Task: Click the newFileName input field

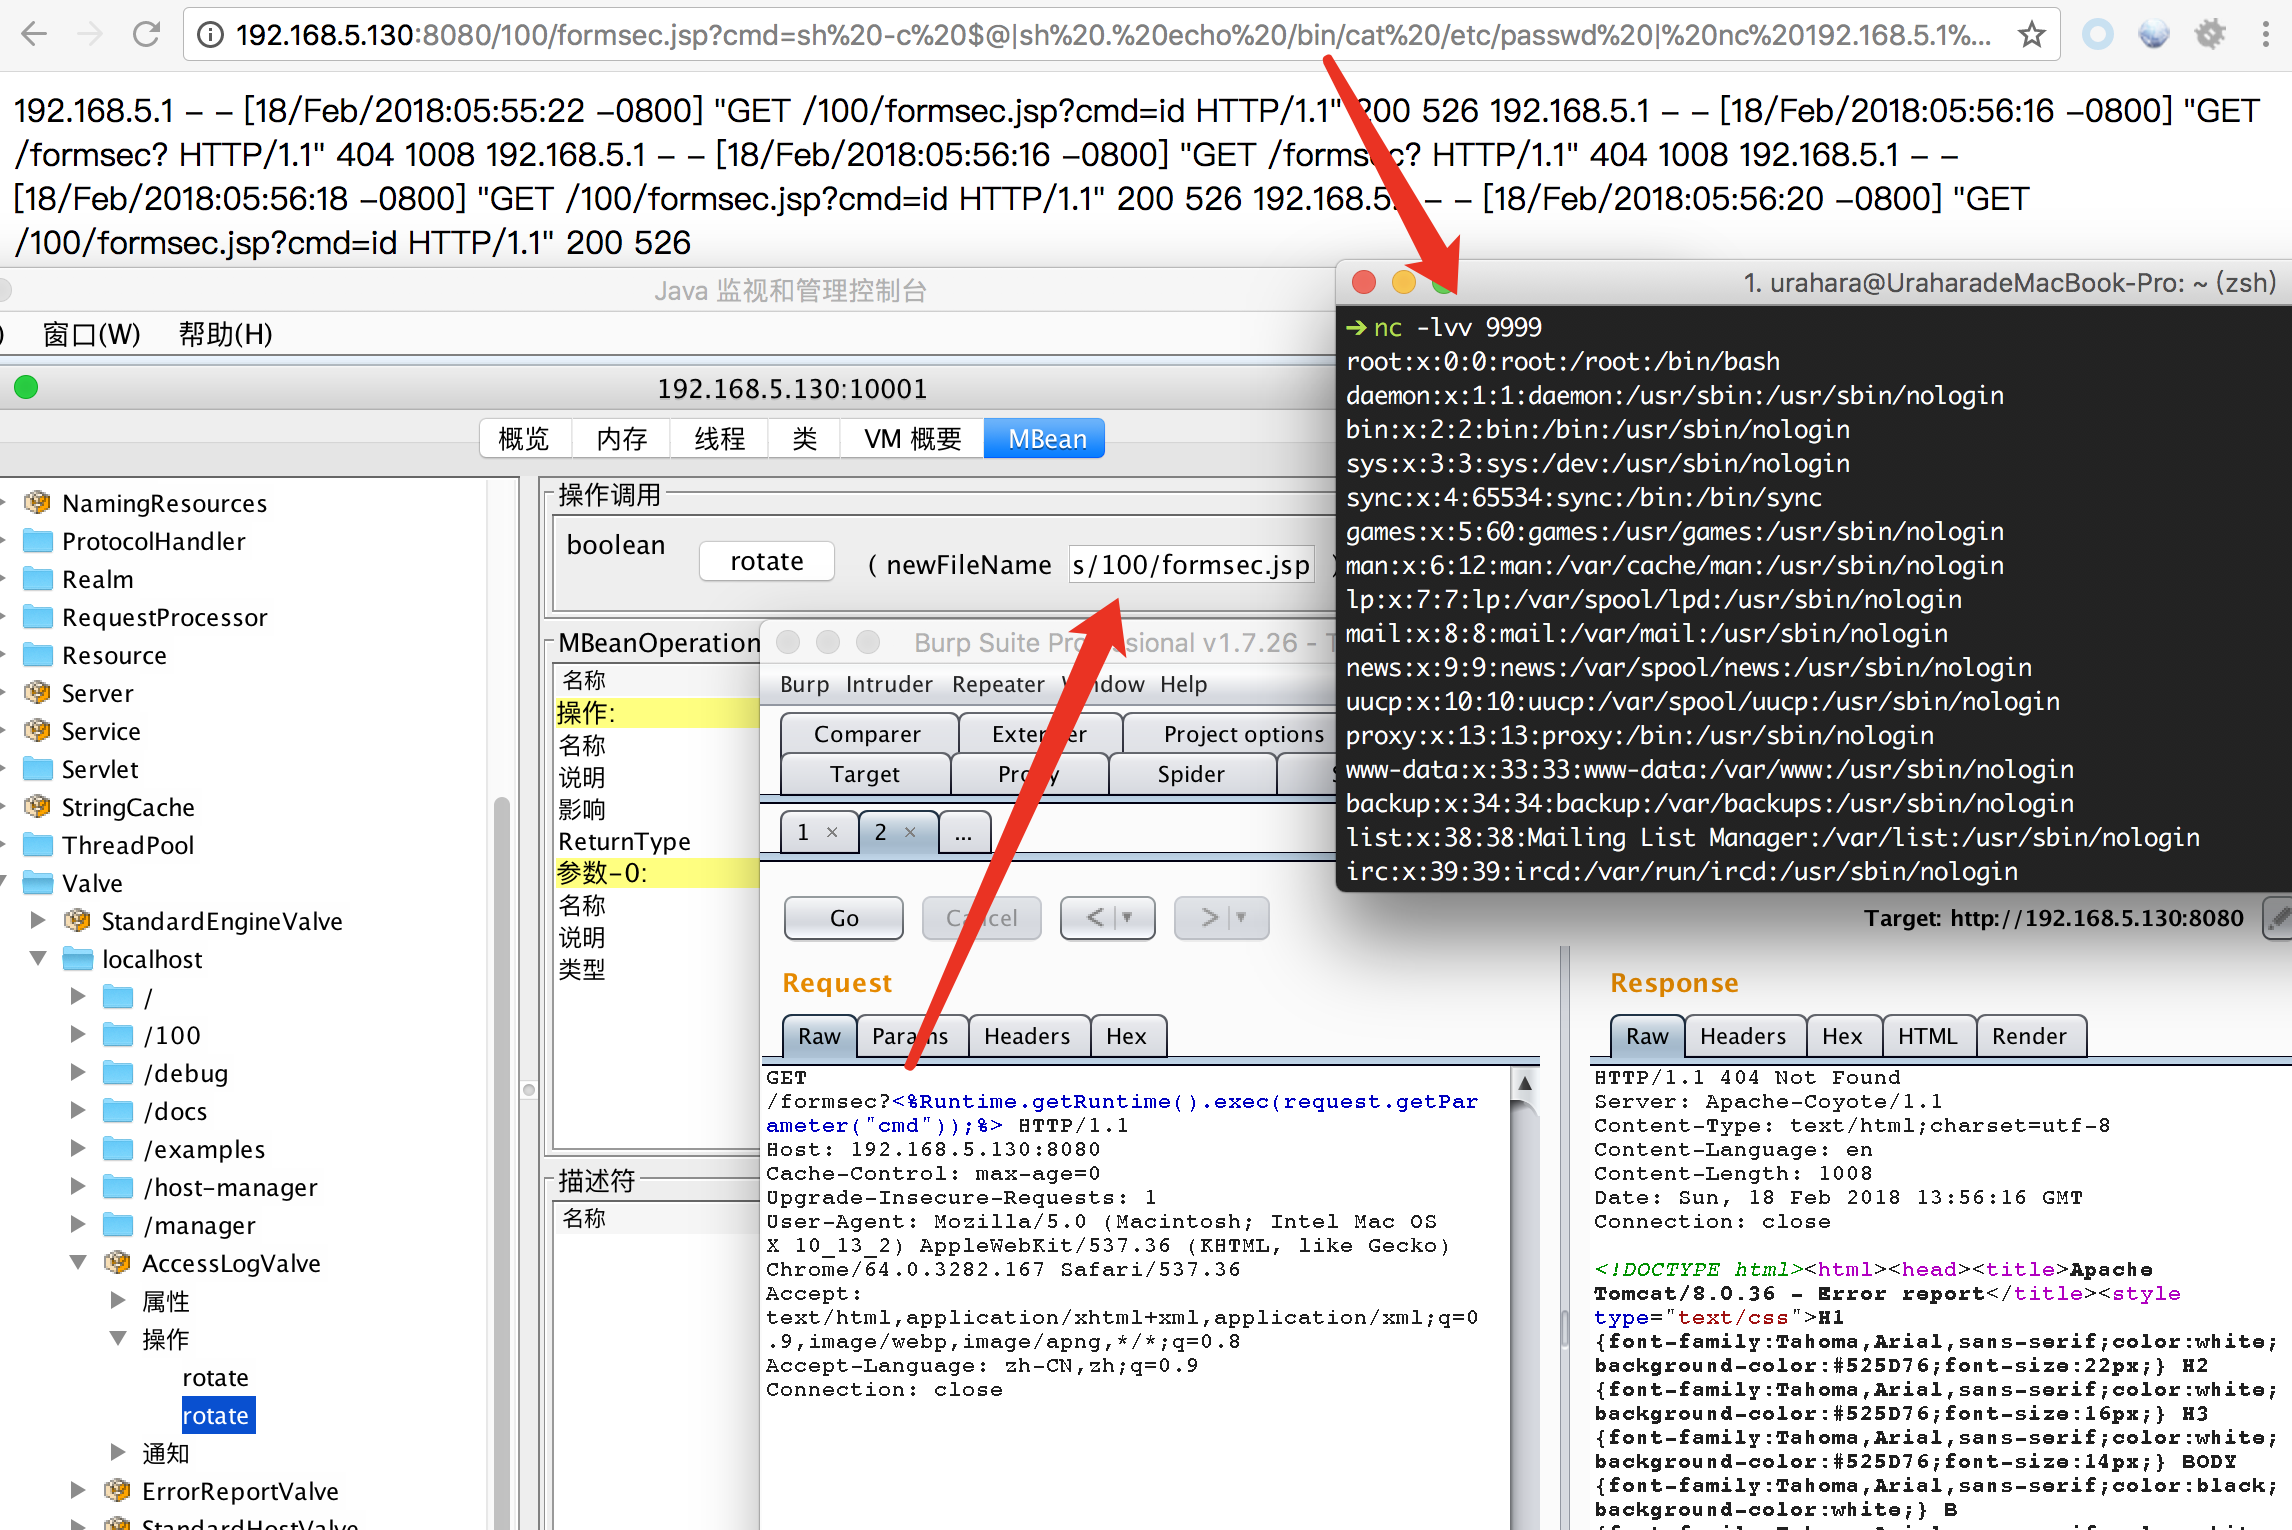Action: (1190, 565)
